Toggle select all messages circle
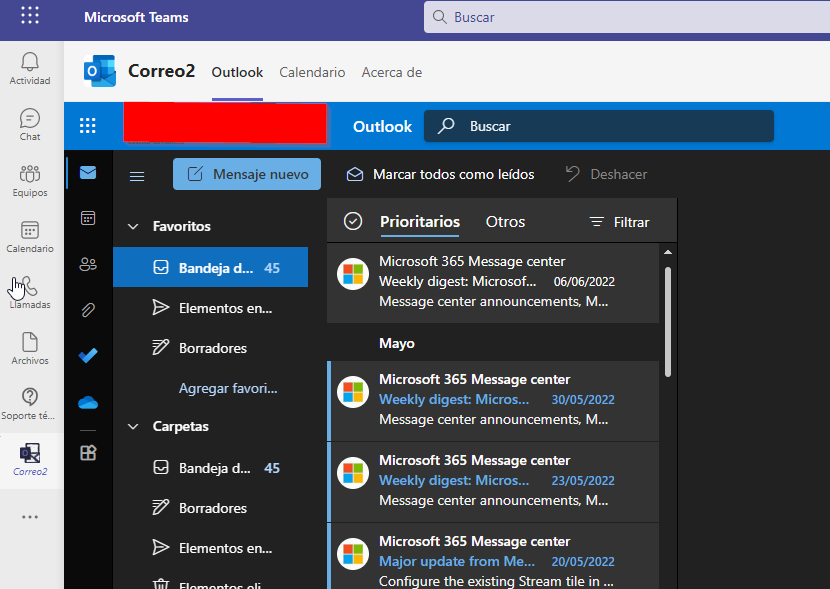 pyautogui.click(x=353, y=221)
